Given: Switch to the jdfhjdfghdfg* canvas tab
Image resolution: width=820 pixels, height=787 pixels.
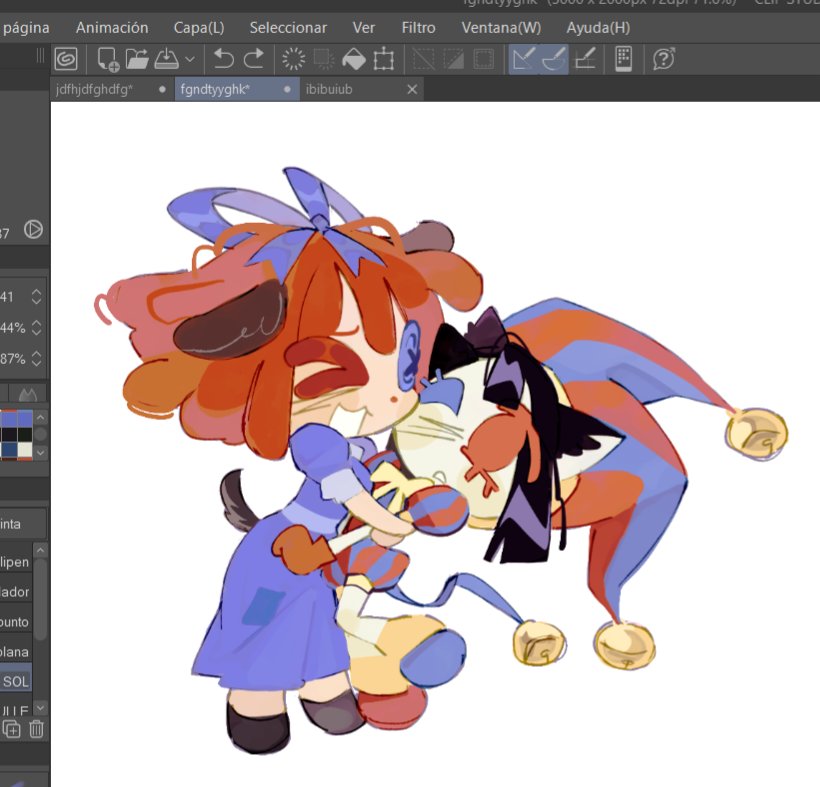Looking at the screenshot, I should (x=111, y=89).
